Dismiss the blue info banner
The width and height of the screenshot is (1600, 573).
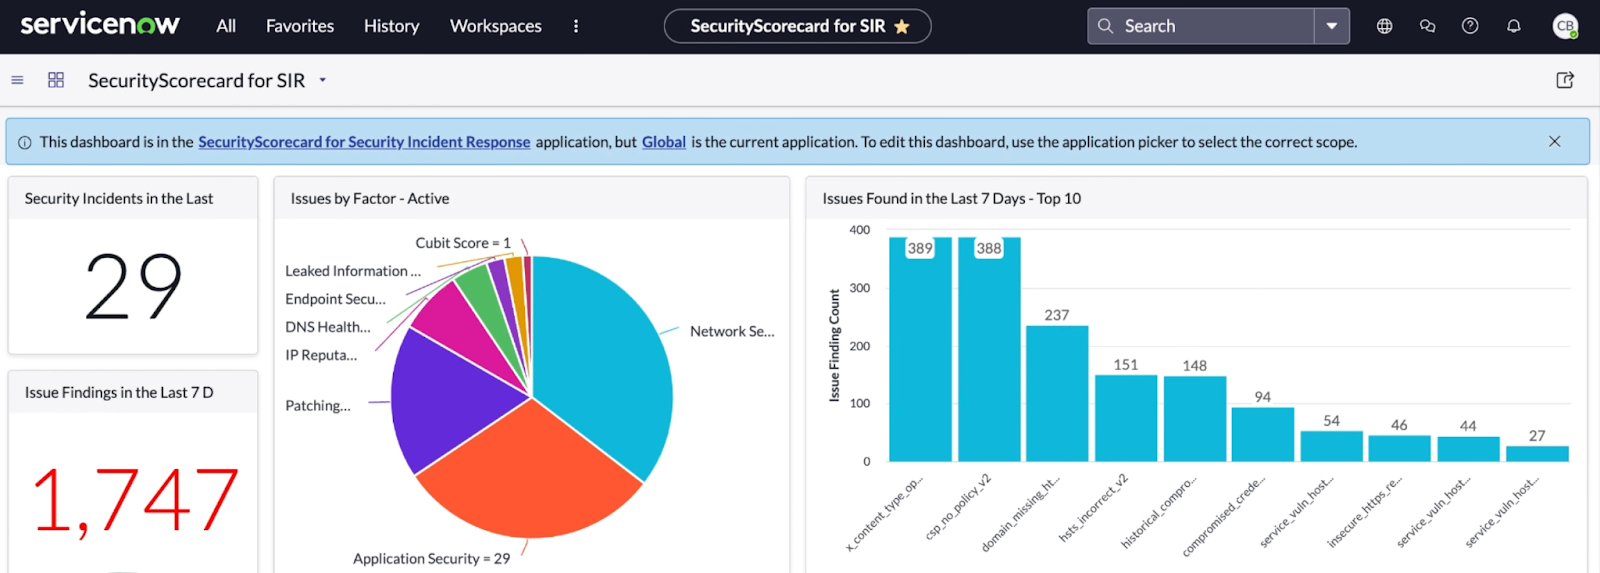(1554, 141)
